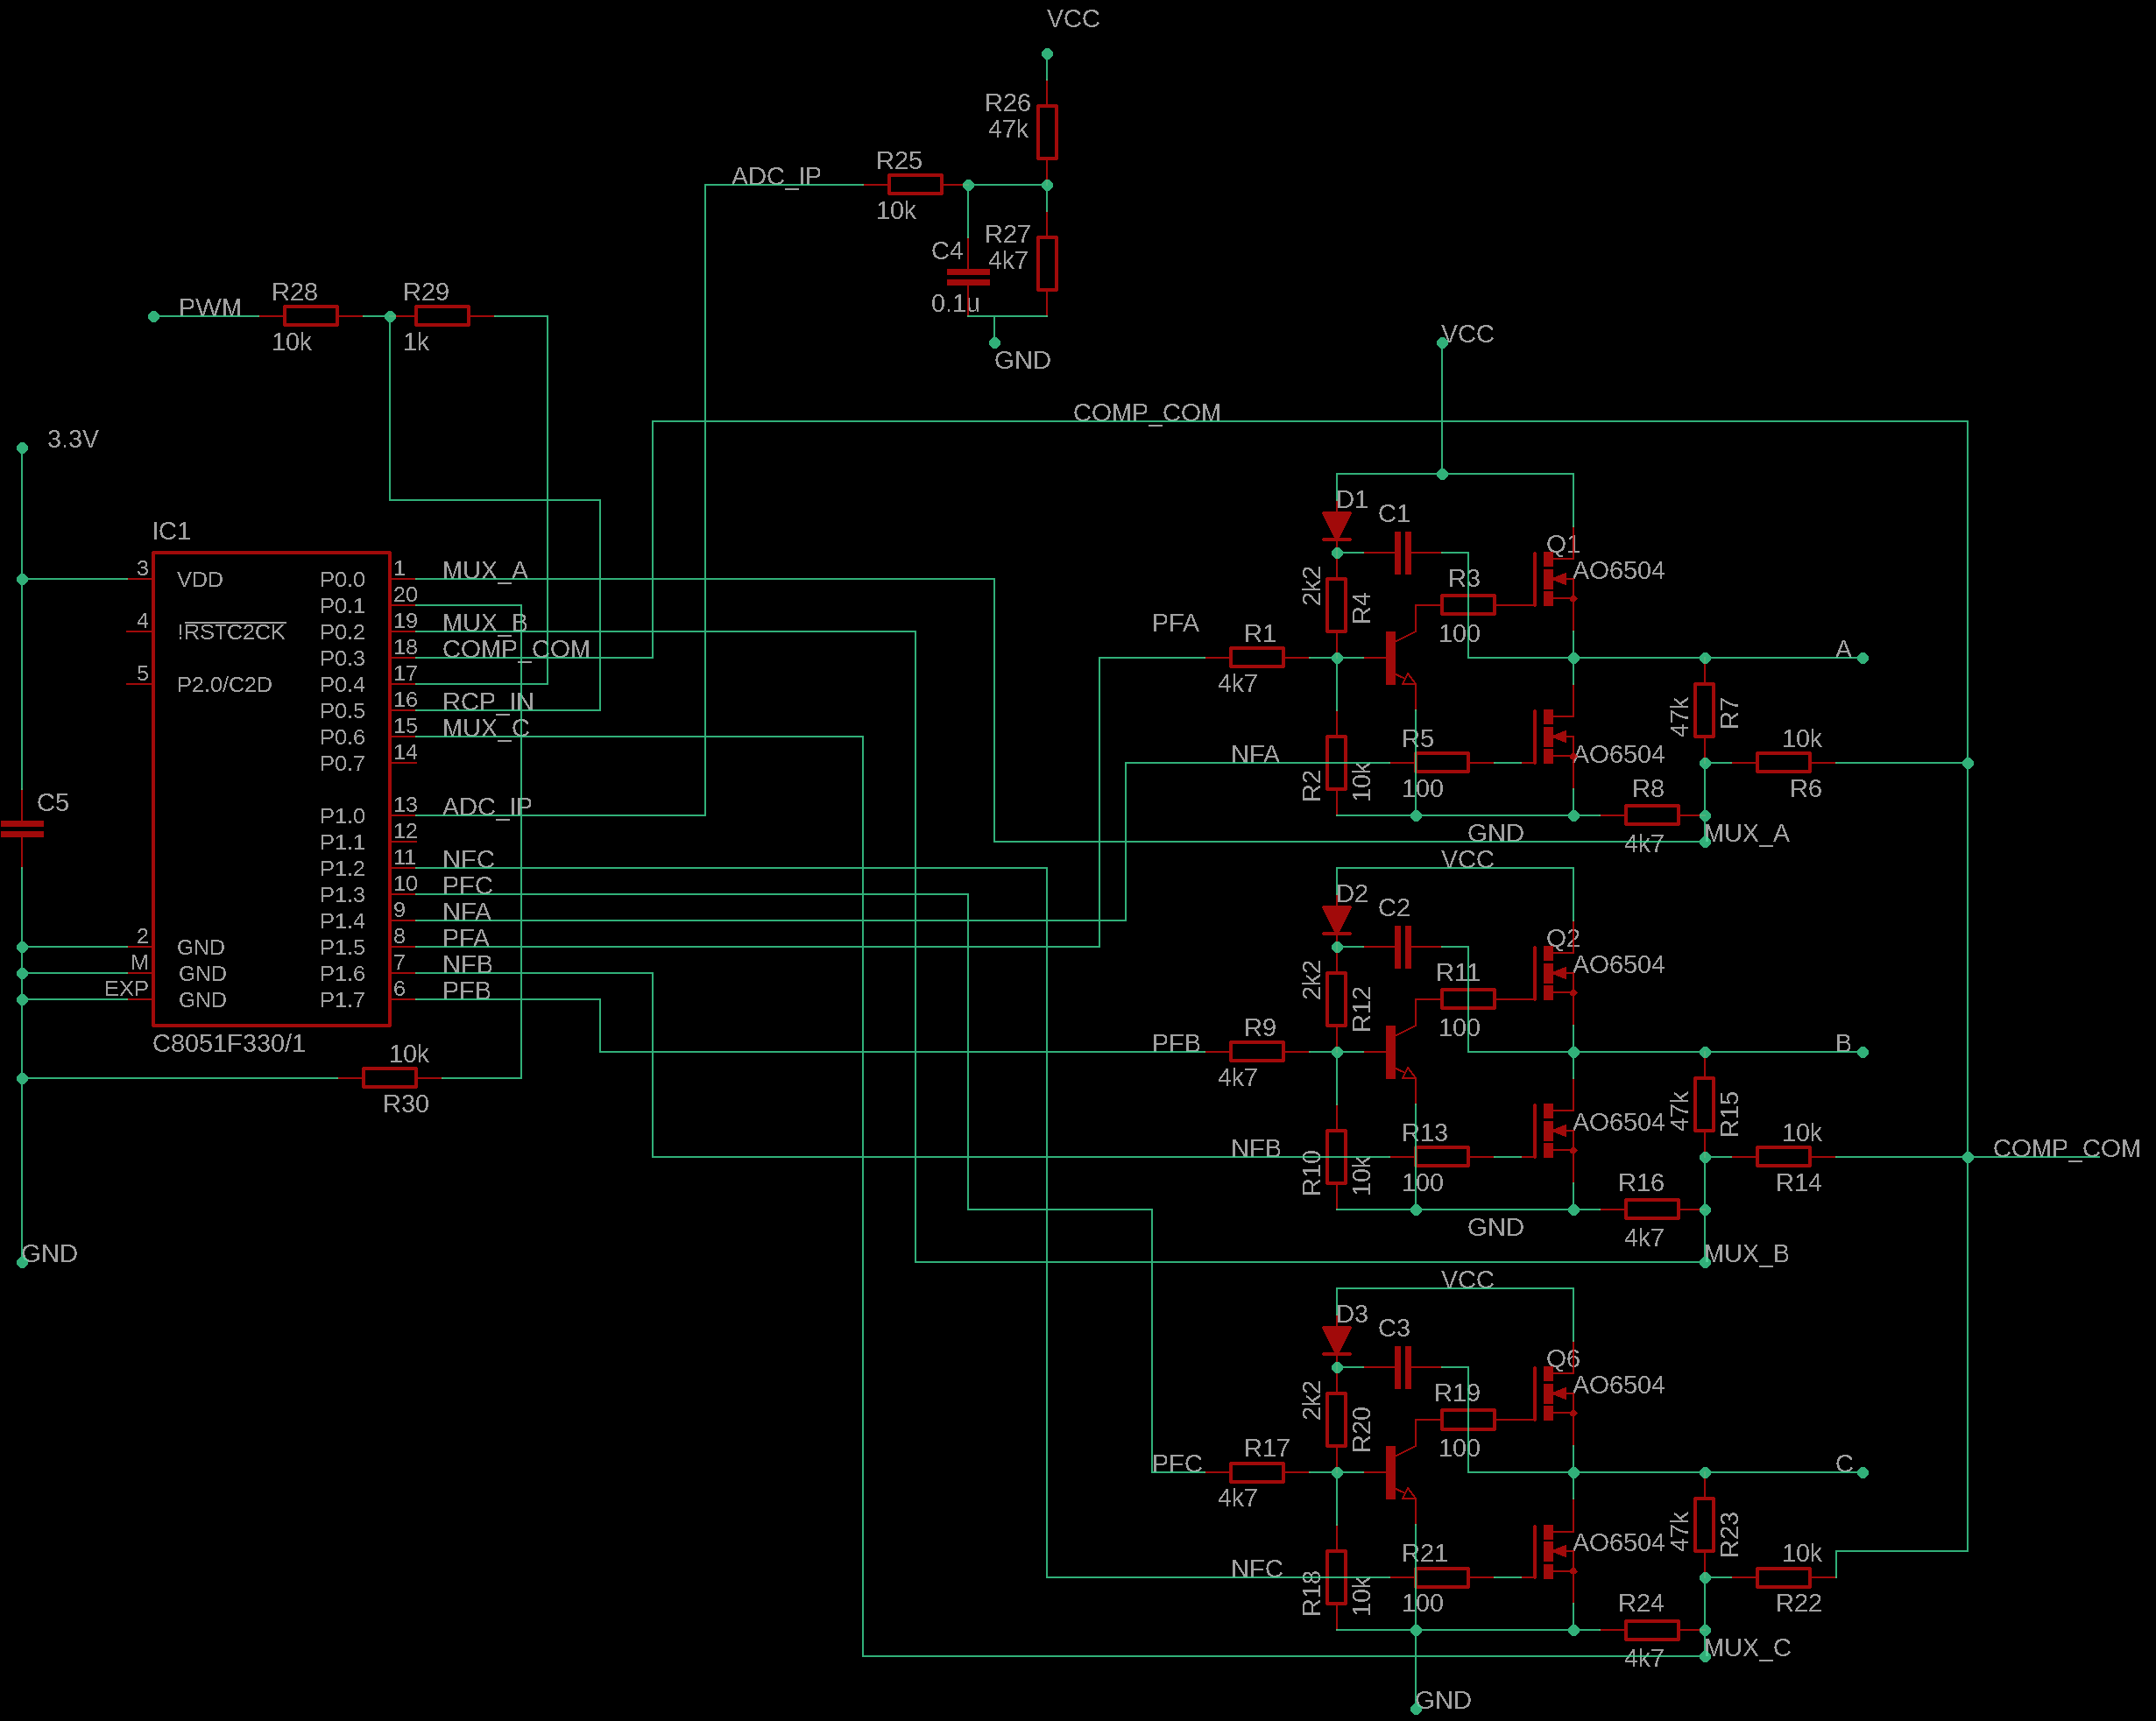Click the PWM net label
Viewport: 2156px width, 1721px height.
(x=209, y=307)
